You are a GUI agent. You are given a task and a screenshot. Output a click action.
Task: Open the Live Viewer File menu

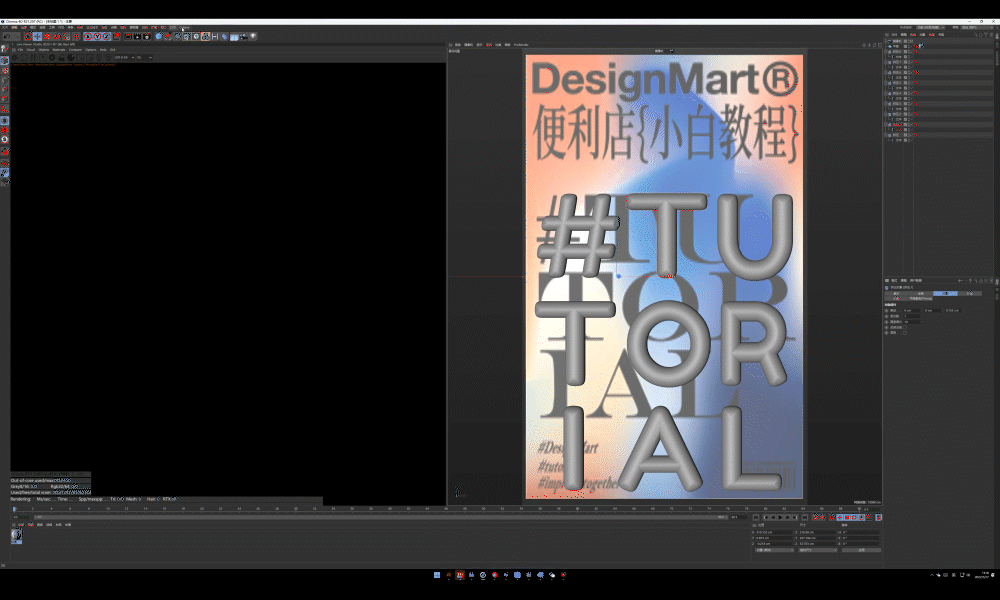[x=20, y=50]
